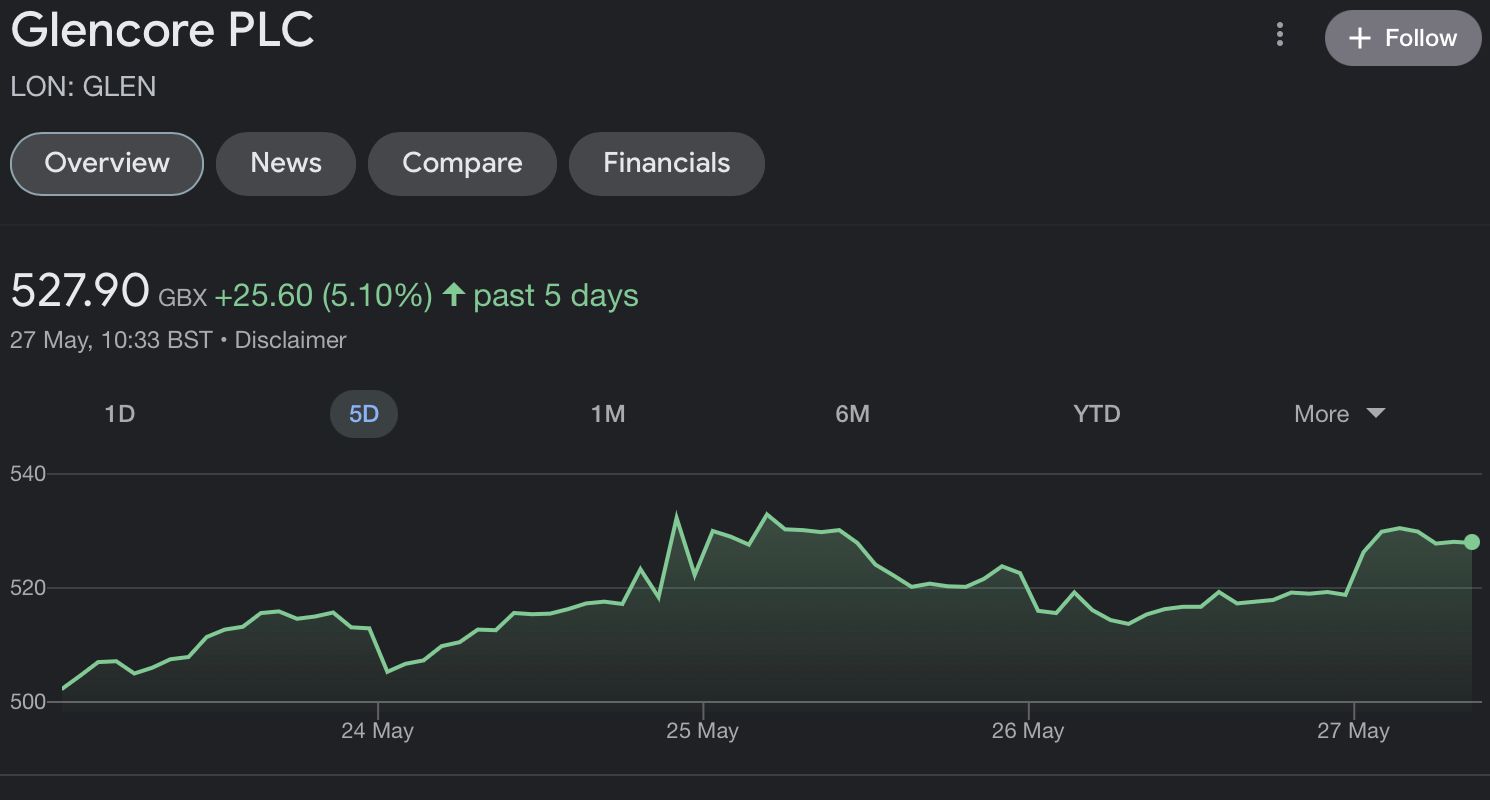The height and width of the screenshot is (800, 1490).
Task: Open the Disclaimer link
Action: pyautogui.click(x=290, y=340)
